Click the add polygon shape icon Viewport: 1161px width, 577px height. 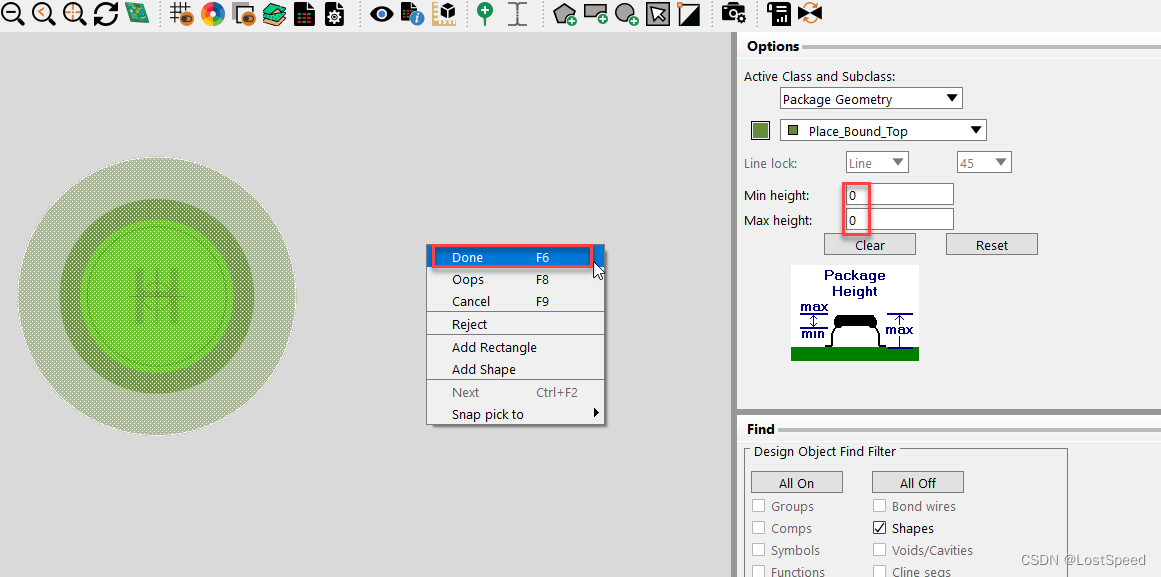click(x=565, y=14)
